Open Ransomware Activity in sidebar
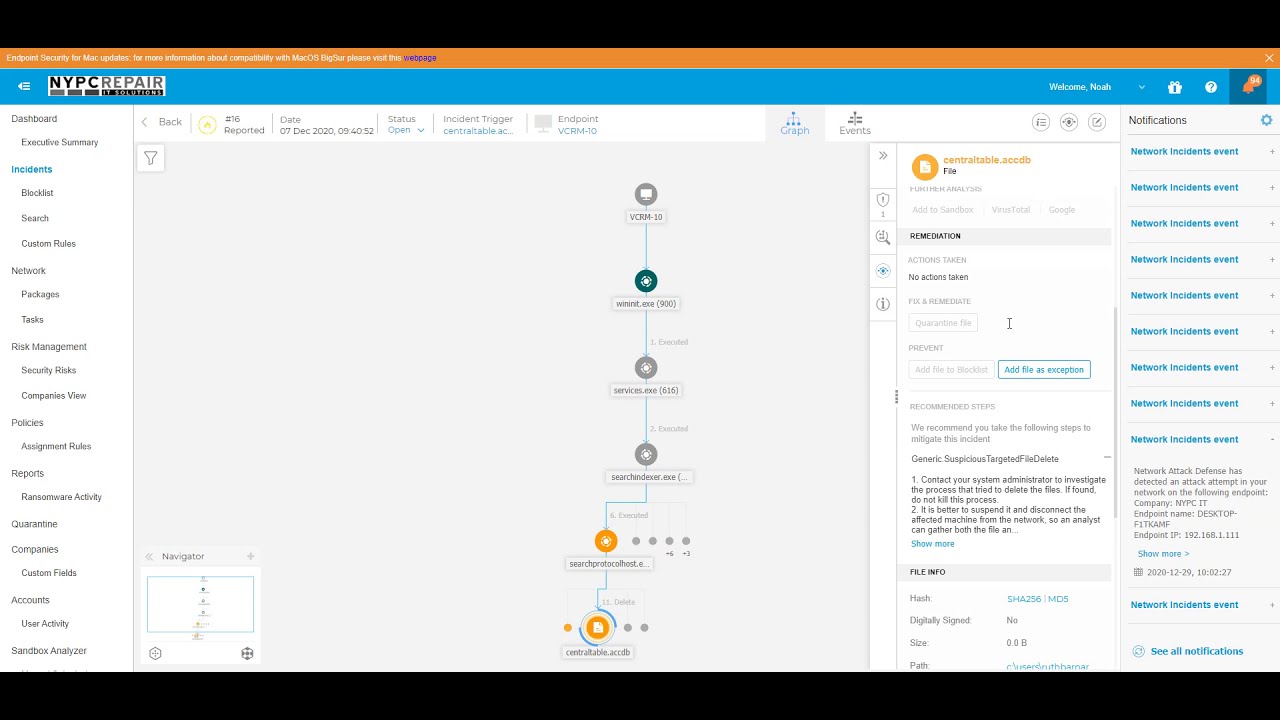This screenshot has height=720, width=1280. click(62, 497)
